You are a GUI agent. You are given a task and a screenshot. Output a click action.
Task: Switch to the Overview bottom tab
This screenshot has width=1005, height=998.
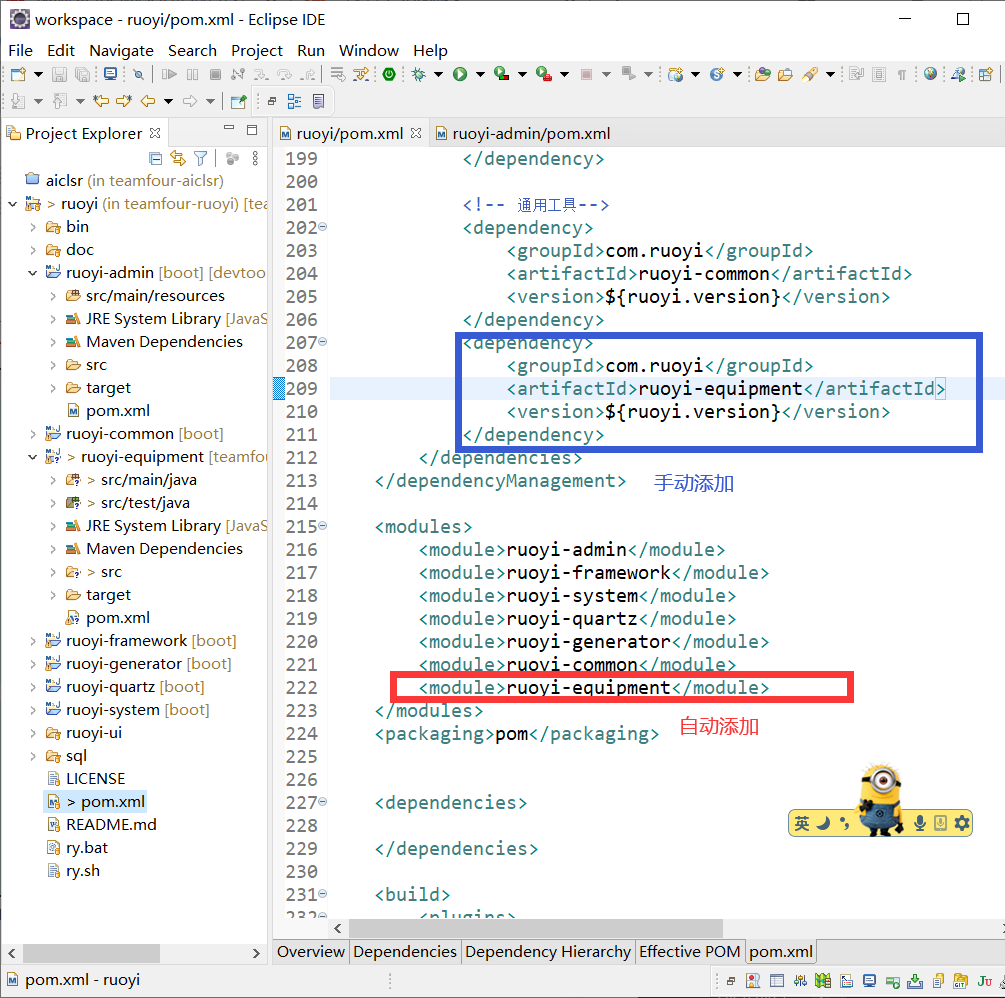(x=311, y=951)
